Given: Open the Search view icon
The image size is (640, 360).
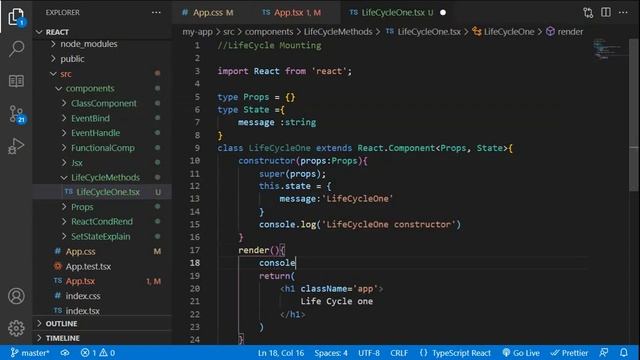Looking at the screenshot, I should (16, 49).
